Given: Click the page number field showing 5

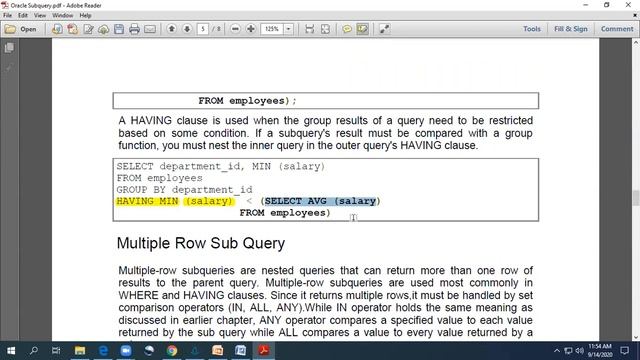Looking at the screenshot, I should pos(203,29).
